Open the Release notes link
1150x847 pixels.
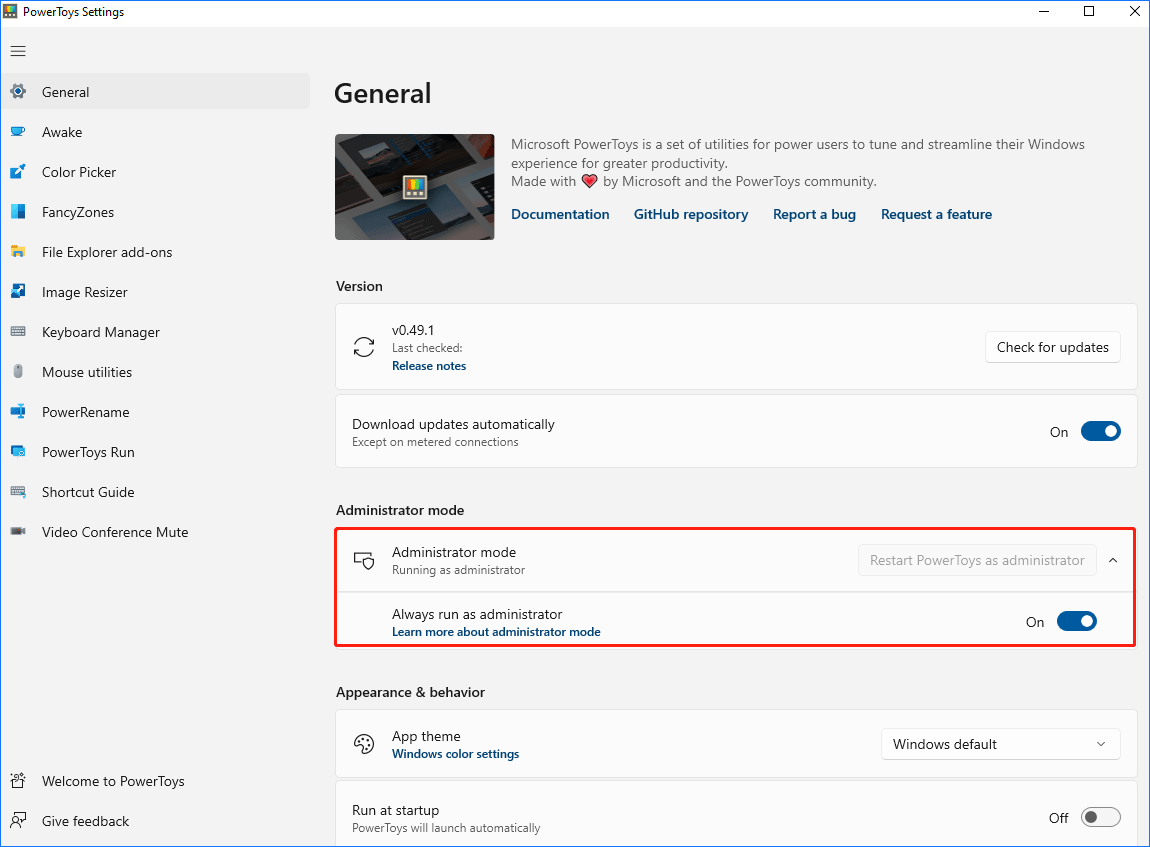coord(429,365)
